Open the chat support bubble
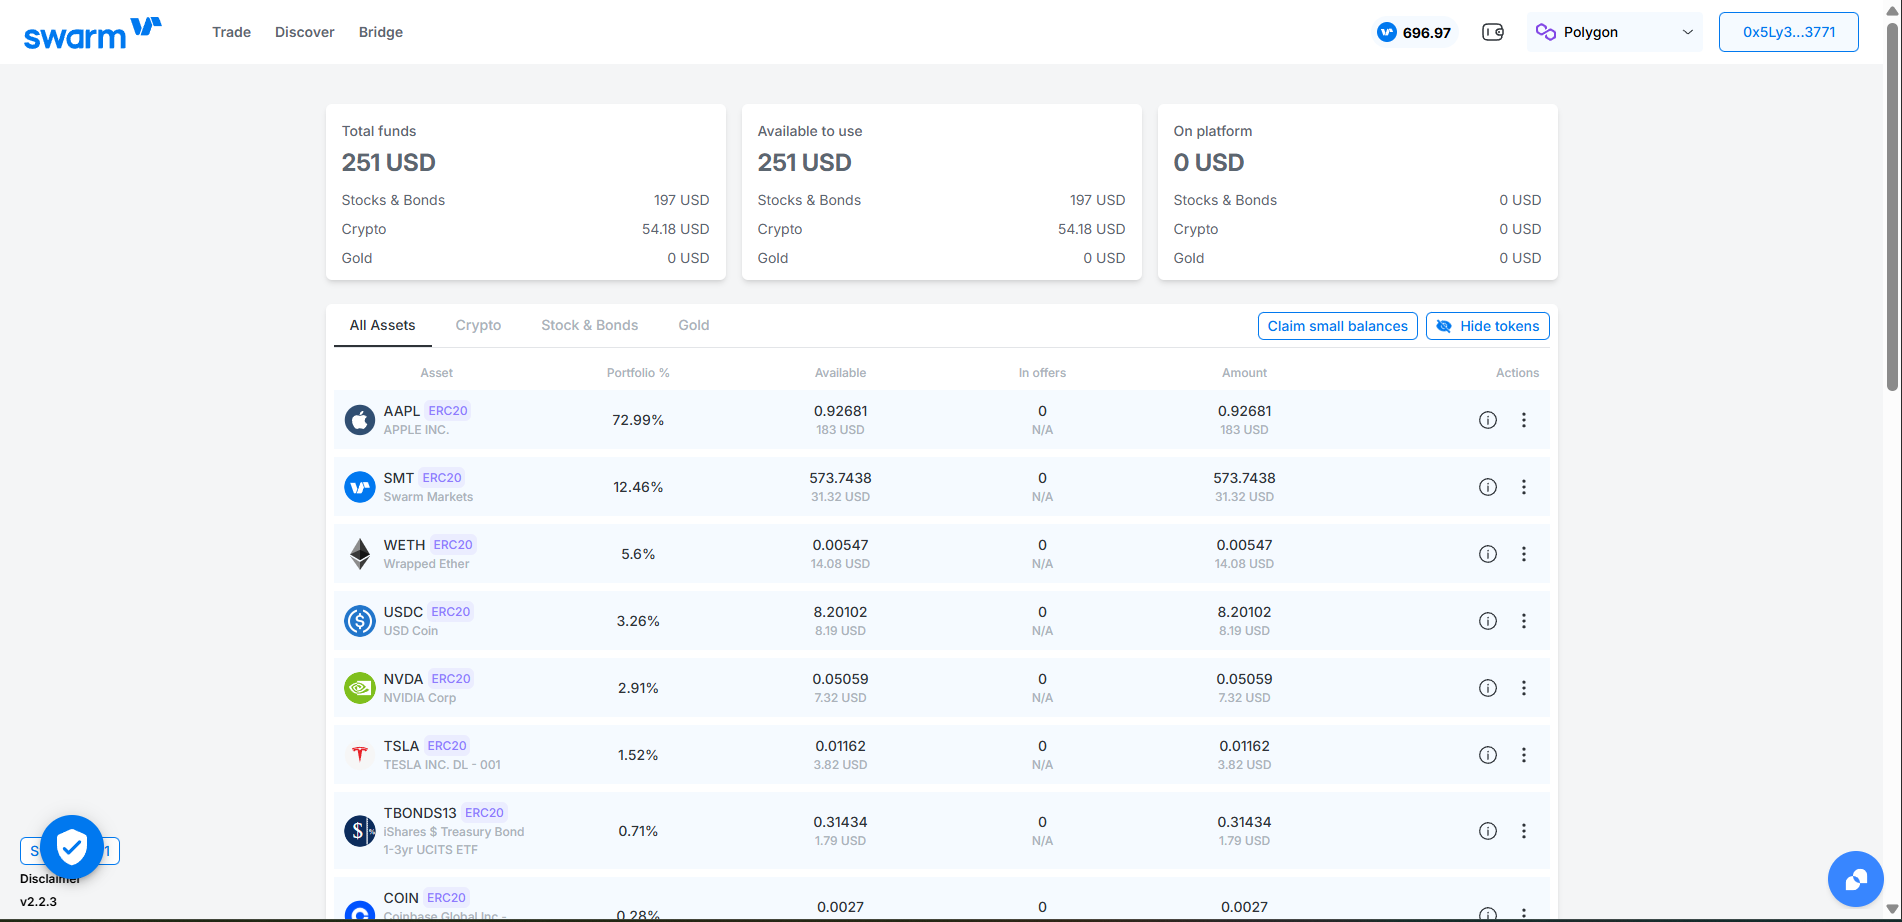Screen dimensions: 1902x922 [1855, 879]
